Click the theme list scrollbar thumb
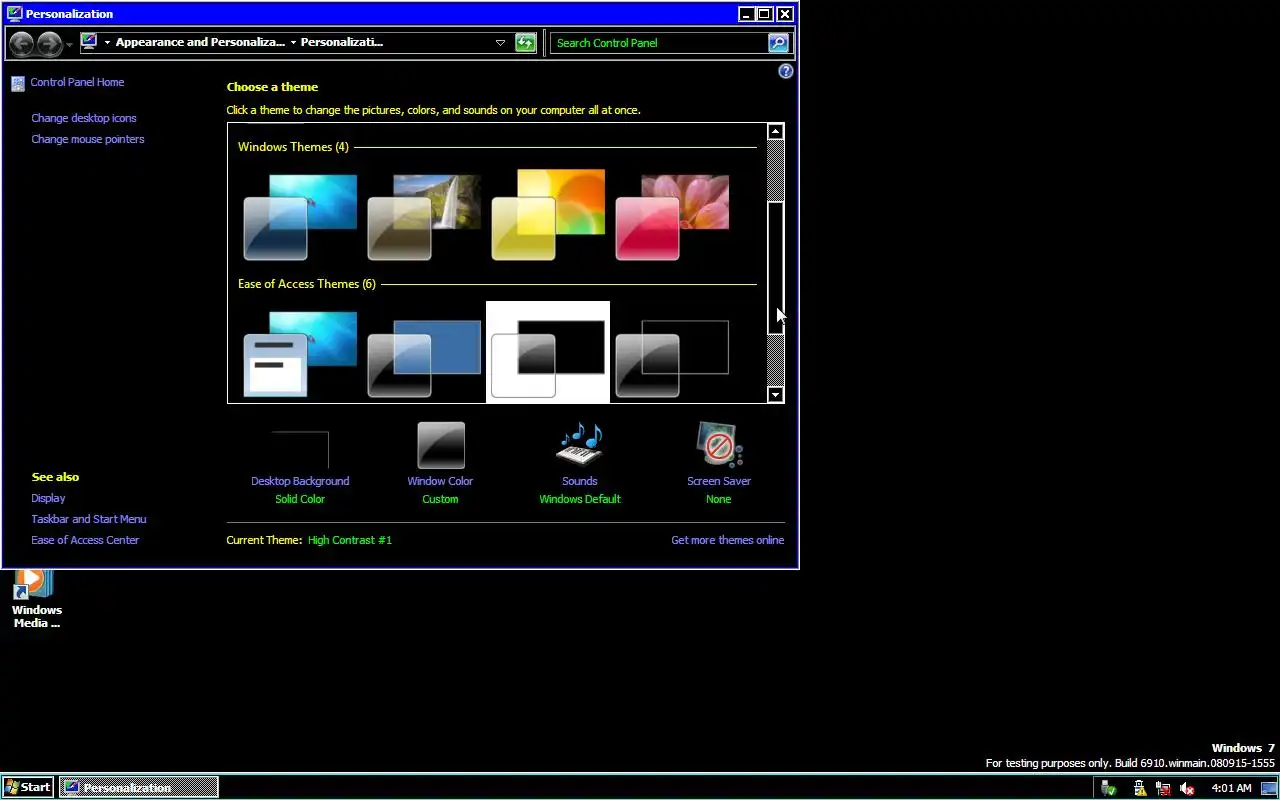 click(x=775, y=268)
